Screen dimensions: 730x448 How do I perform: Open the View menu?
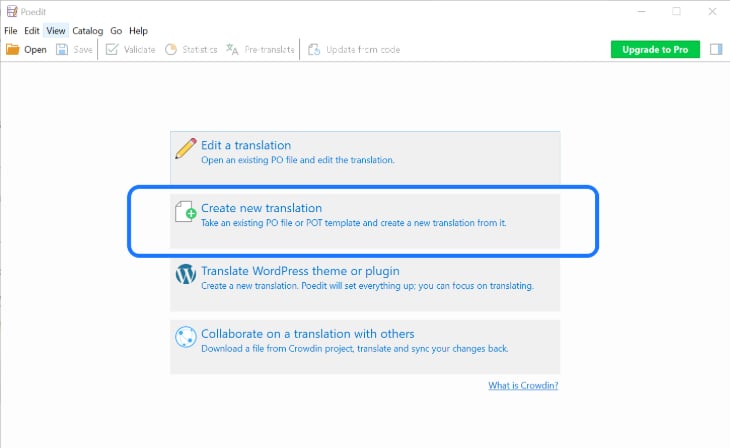(56, 31)
